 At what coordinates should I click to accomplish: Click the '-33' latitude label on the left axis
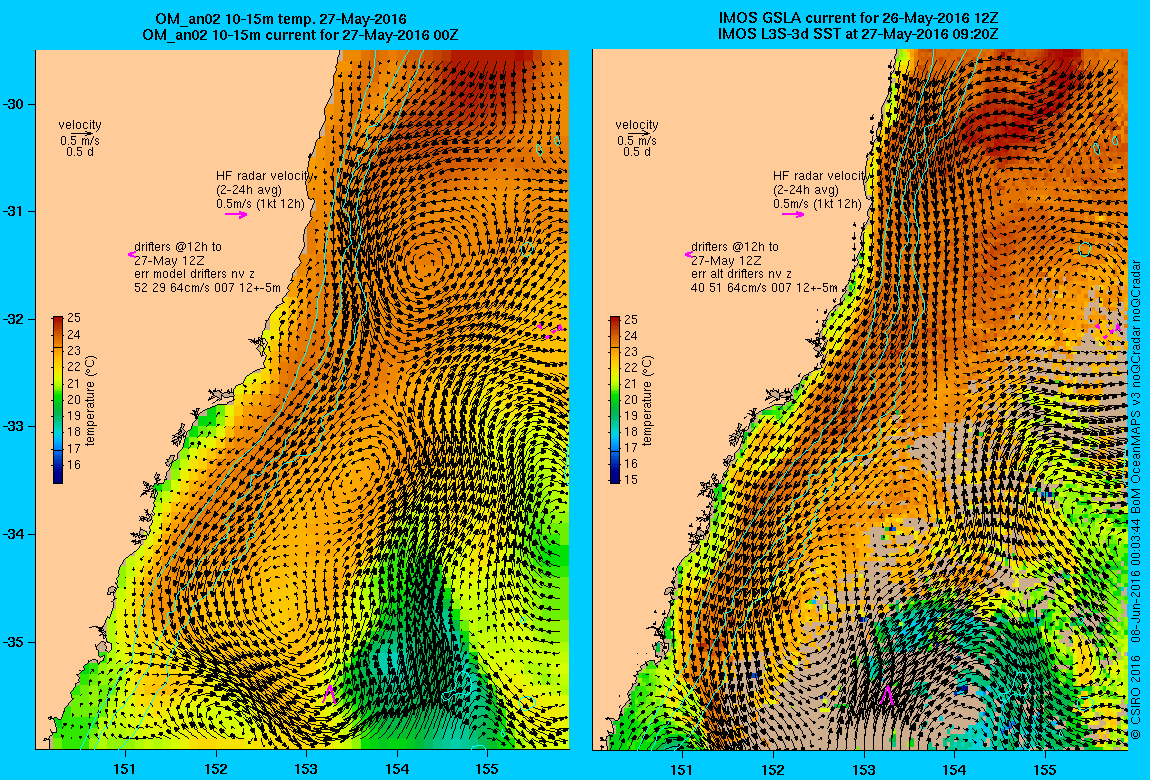coord(16,427)
